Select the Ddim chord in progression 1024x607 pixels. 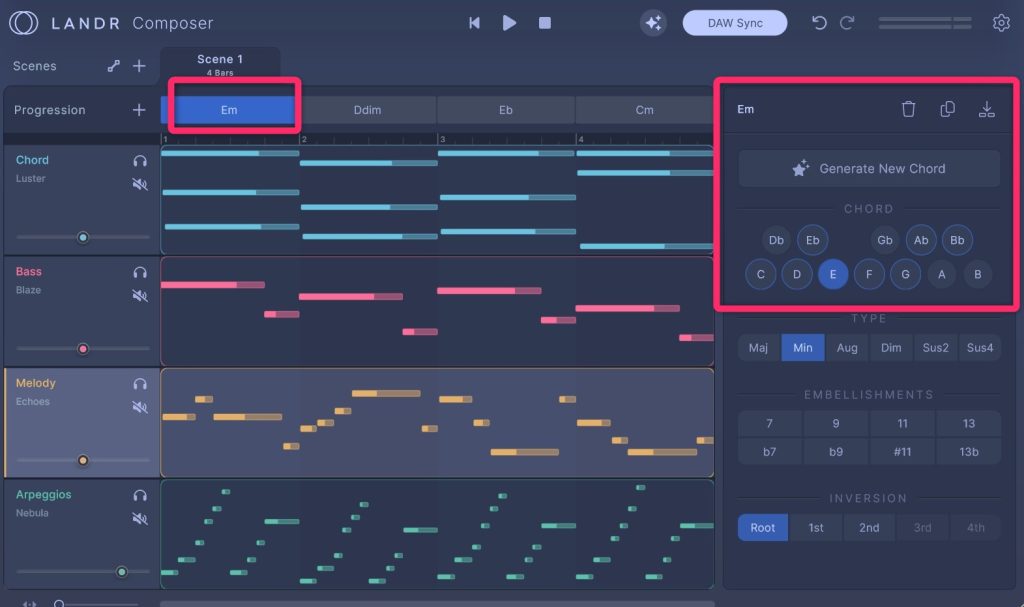point(367,110)
